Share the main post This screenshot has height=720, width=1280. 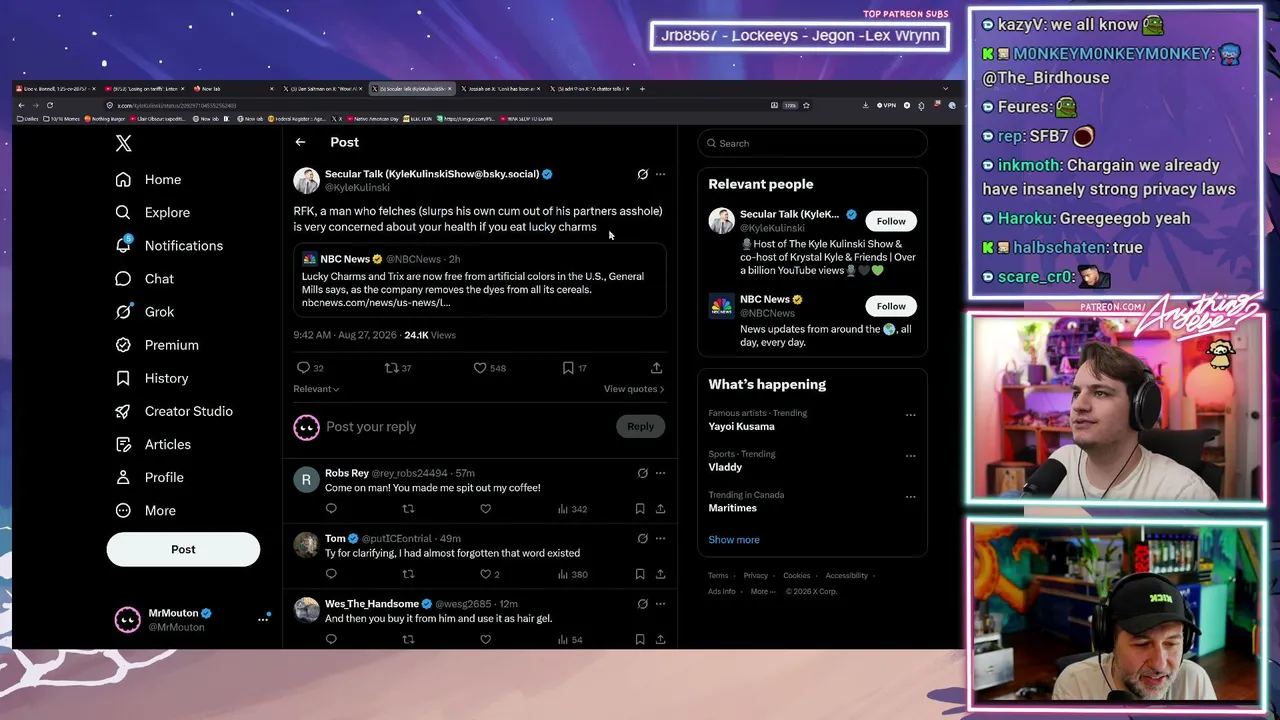[x=656, y=368]
